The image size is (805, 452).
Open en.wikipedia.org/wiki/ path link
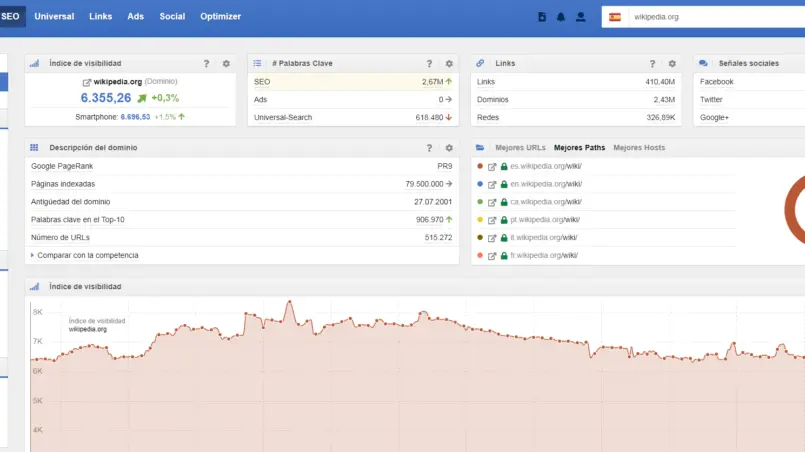click(x=546, y=184)
